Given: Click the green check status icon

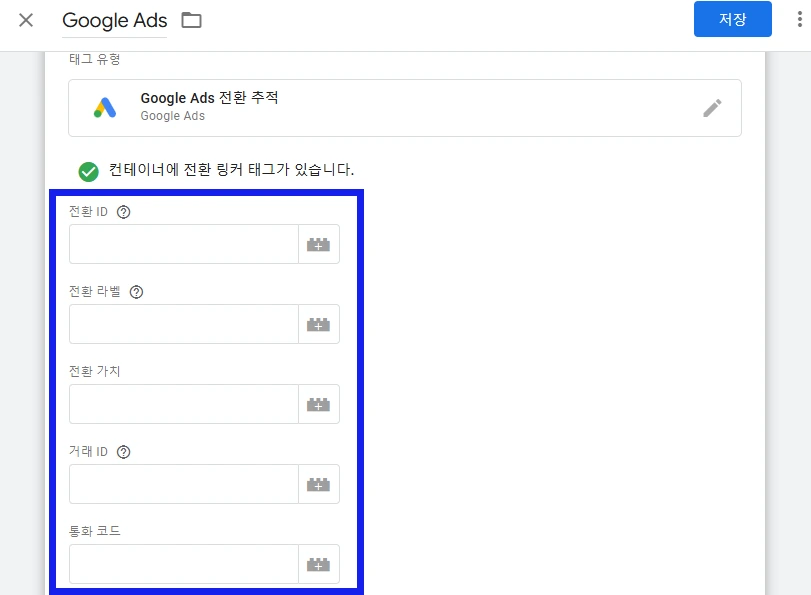Looking at the screenshot, I should (x=88, y=172).
